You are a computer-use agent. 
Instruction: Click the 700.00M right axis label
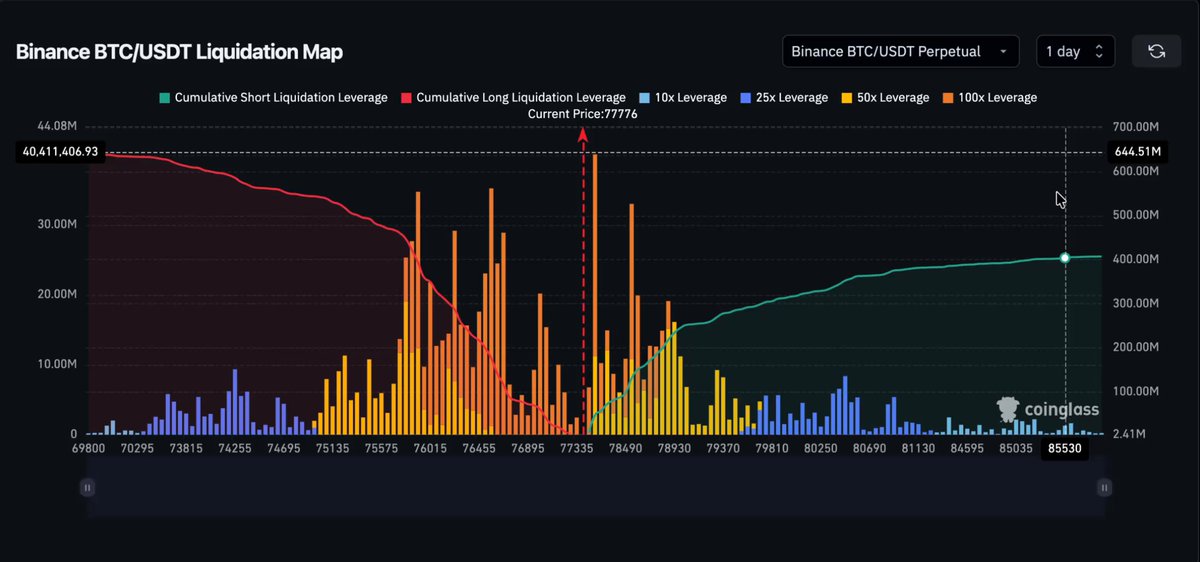(1135, 127)
